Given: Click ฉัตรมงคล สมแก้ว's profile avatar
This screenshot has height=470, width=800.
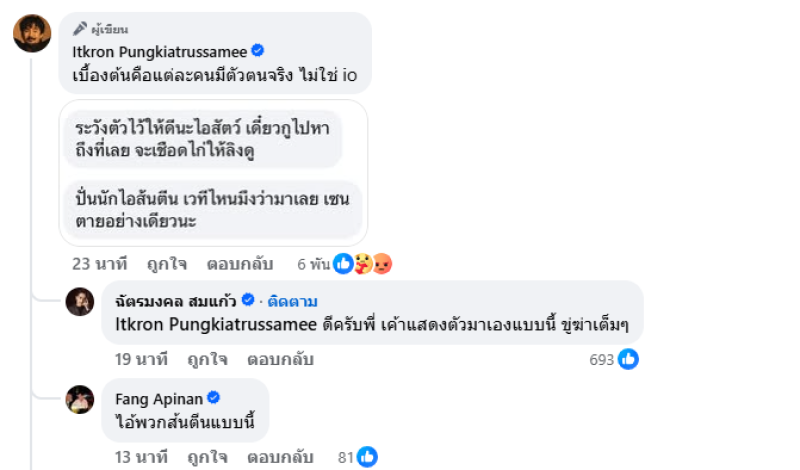Looking at the screenshot, I should (x=80, y=301).
